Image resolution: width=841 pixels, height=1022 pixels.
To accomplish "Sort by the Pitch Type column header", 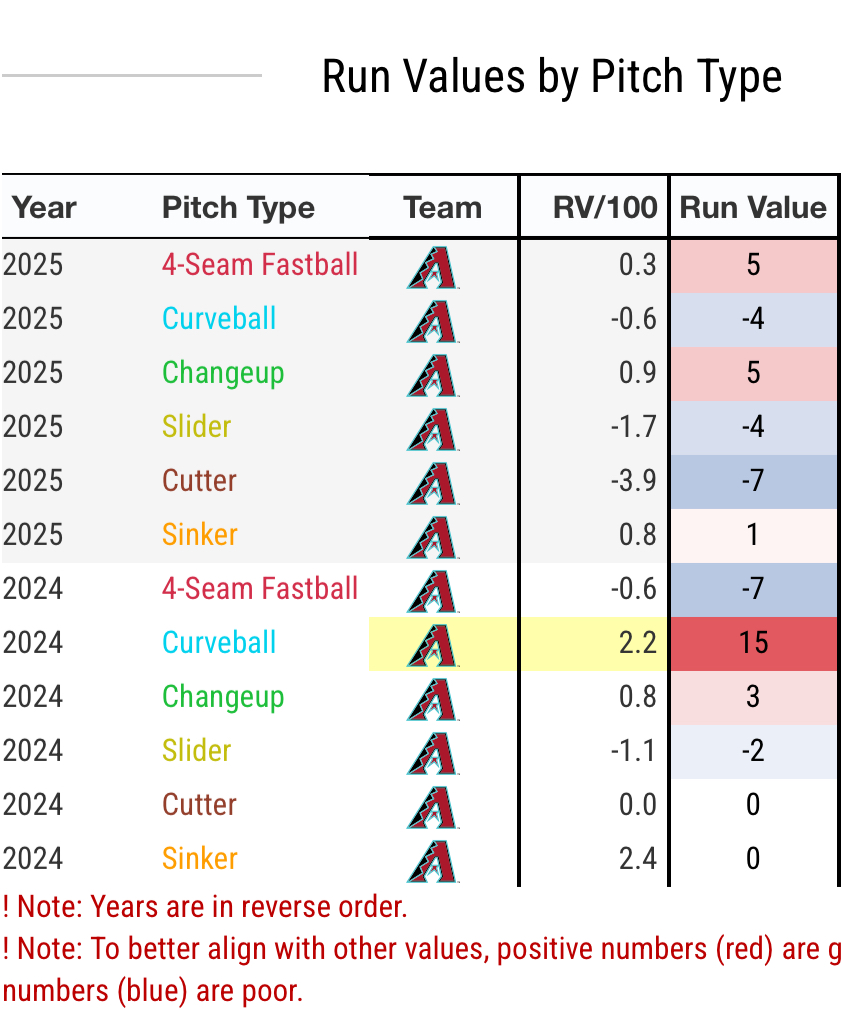I will pyautogui.click(x=238, y=208).
